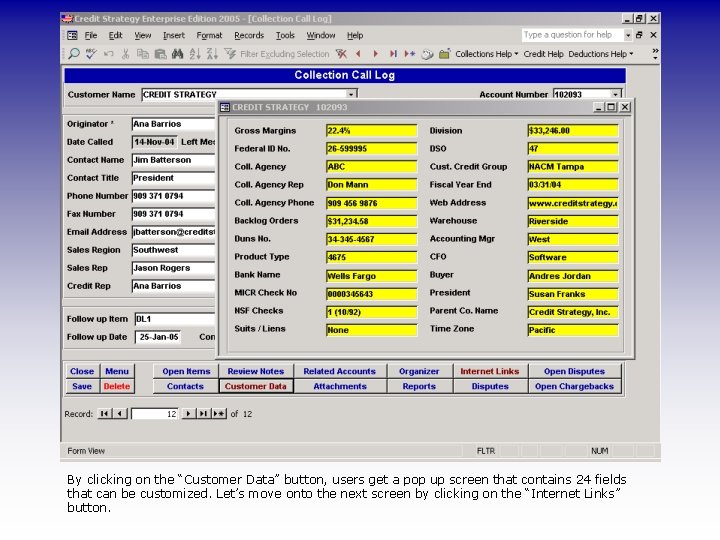Click the Open Disputes button
The height and width of the screenshot is (540, 720).
click(574, 371)
